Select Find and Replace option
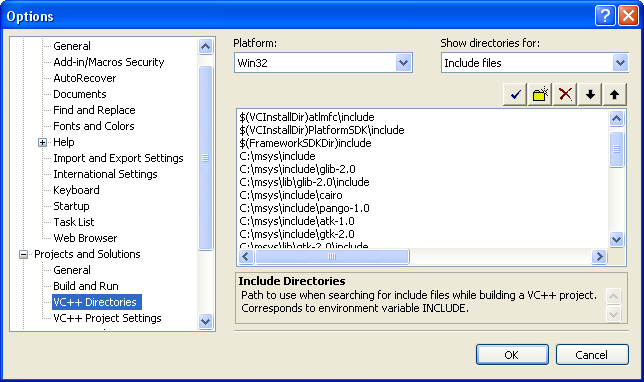644x382 pixels. coord(94,110)
